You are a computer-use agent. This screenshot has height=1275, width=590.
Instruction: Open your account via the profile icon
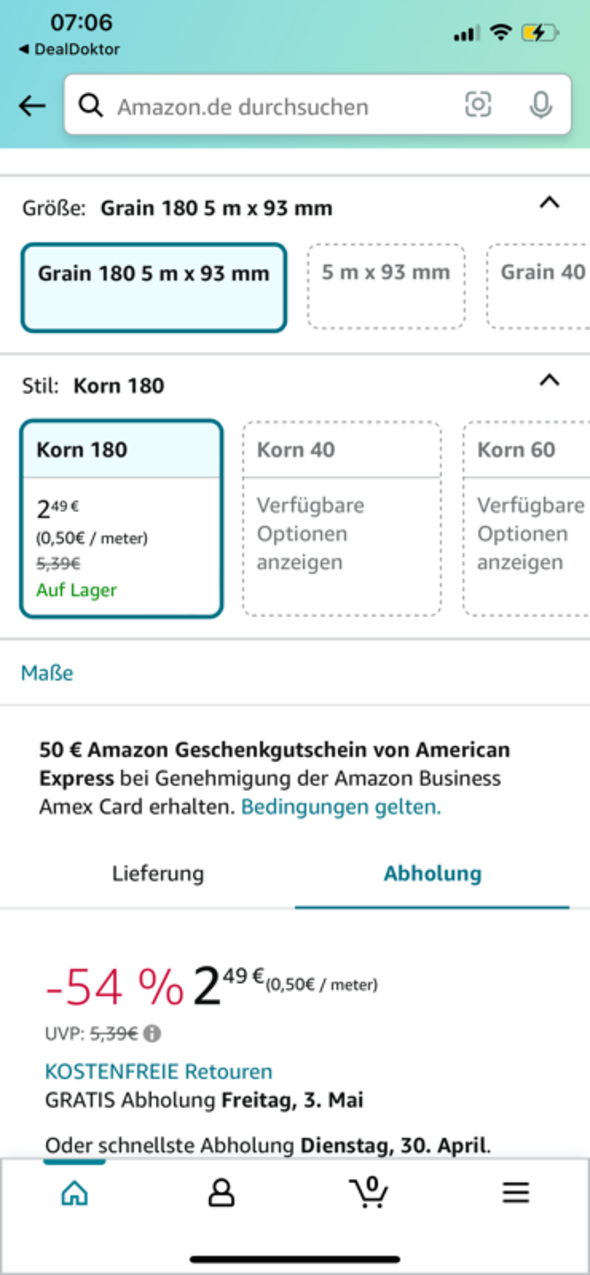221,1192
